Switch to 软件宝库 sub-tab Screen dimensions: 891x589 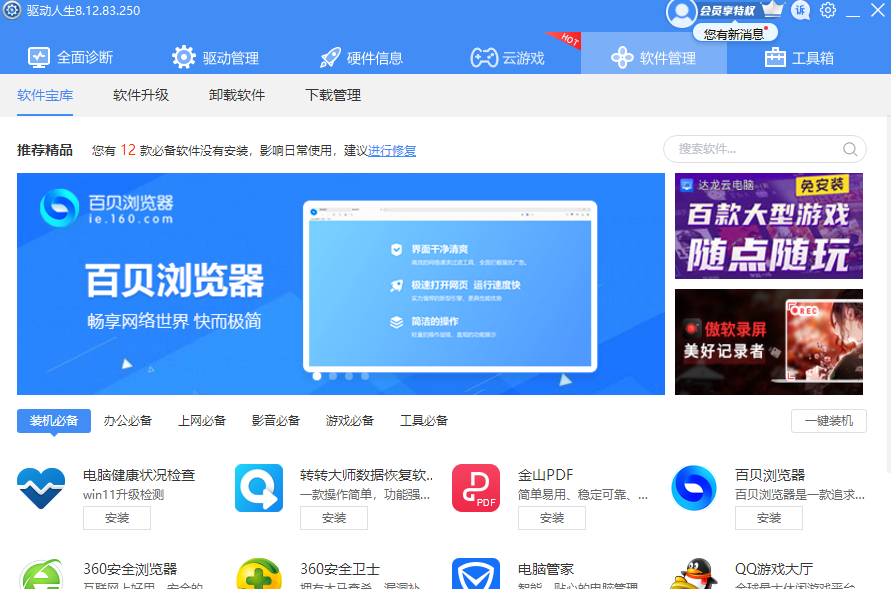[x=45, y=95]
